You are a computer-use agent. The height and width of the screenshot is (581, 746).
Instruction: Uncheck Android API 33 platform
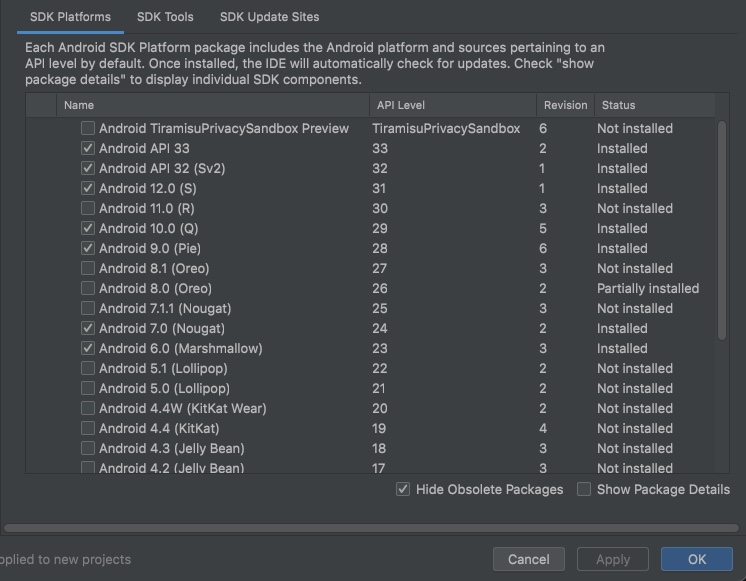[88, 149]
